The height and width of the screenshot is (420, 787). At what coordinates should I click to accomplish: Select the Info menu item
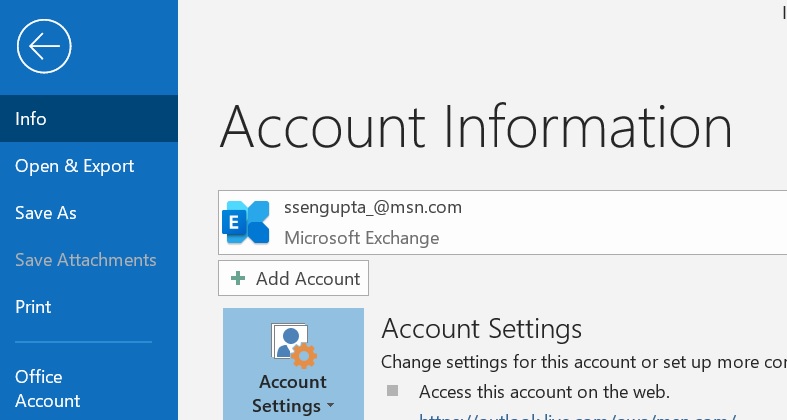pos(89,119)
